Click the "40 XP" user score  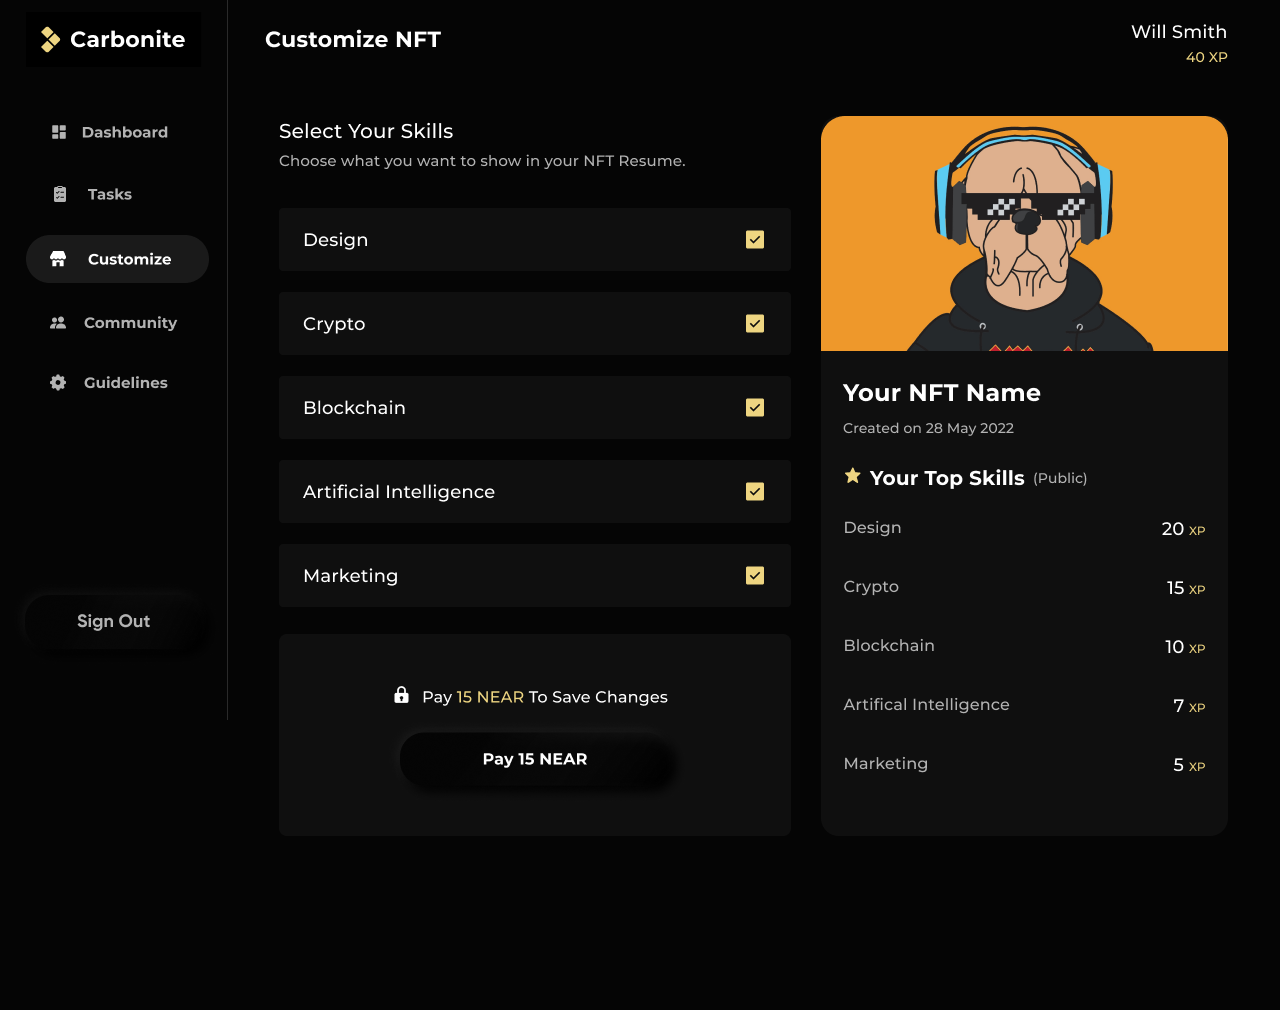coord(1206,57)
